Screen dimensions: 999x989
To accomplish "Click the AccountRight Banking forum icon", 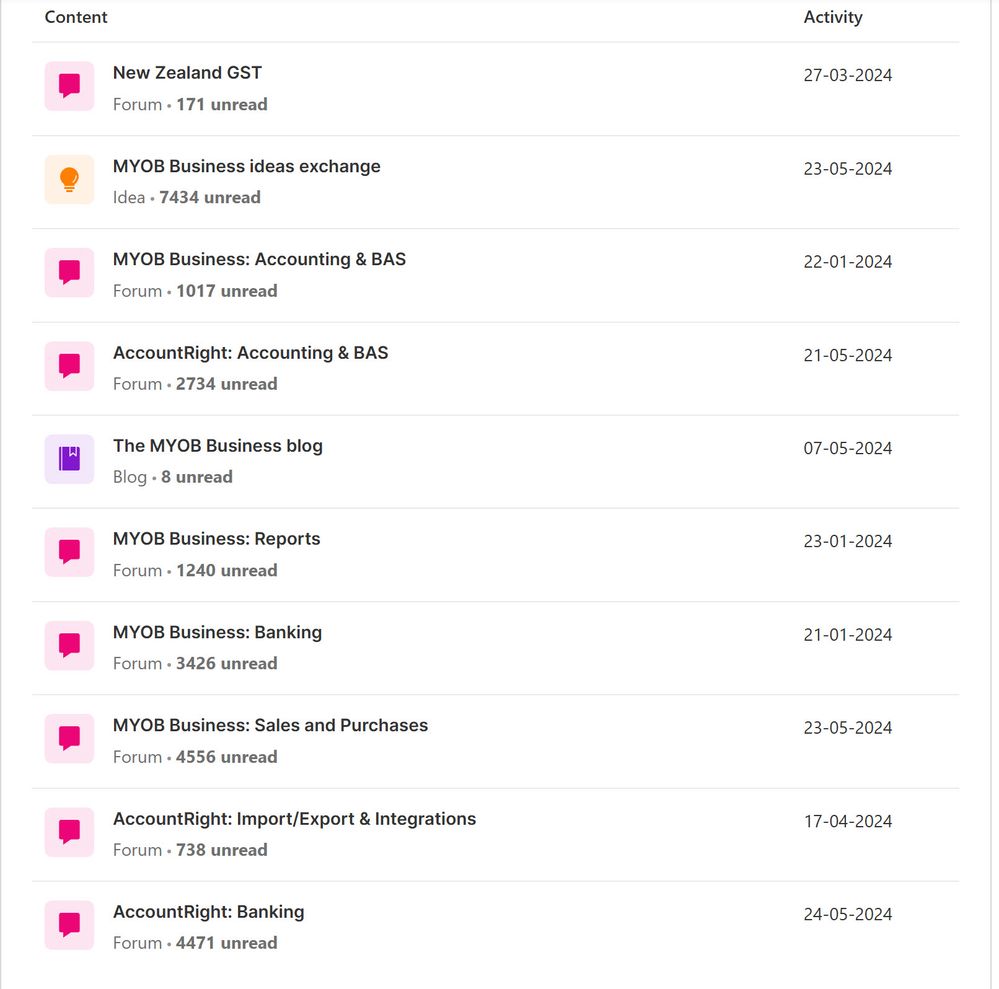I will click(69, 925).
